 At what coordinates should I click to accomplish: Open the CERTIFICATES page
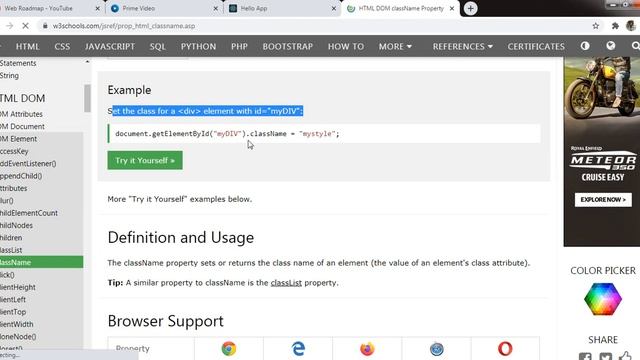(x=536, y=47)
